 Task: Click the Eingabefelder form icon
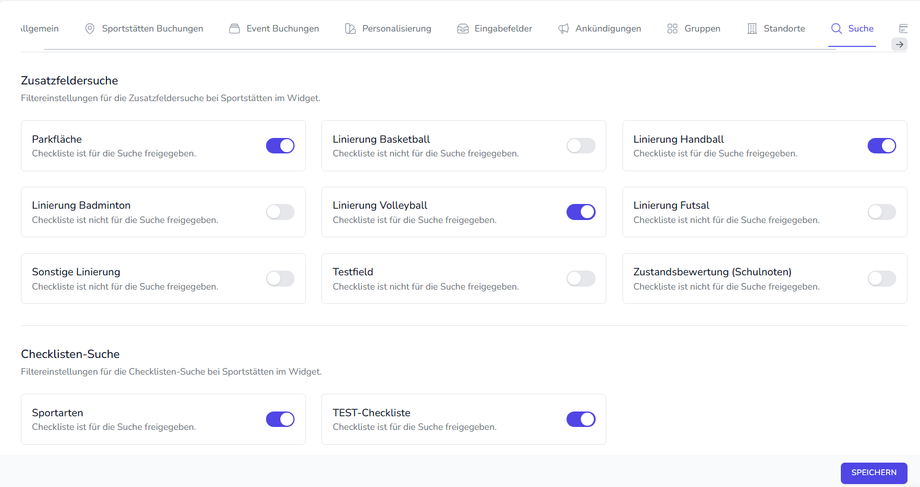[x=463, y=29]
